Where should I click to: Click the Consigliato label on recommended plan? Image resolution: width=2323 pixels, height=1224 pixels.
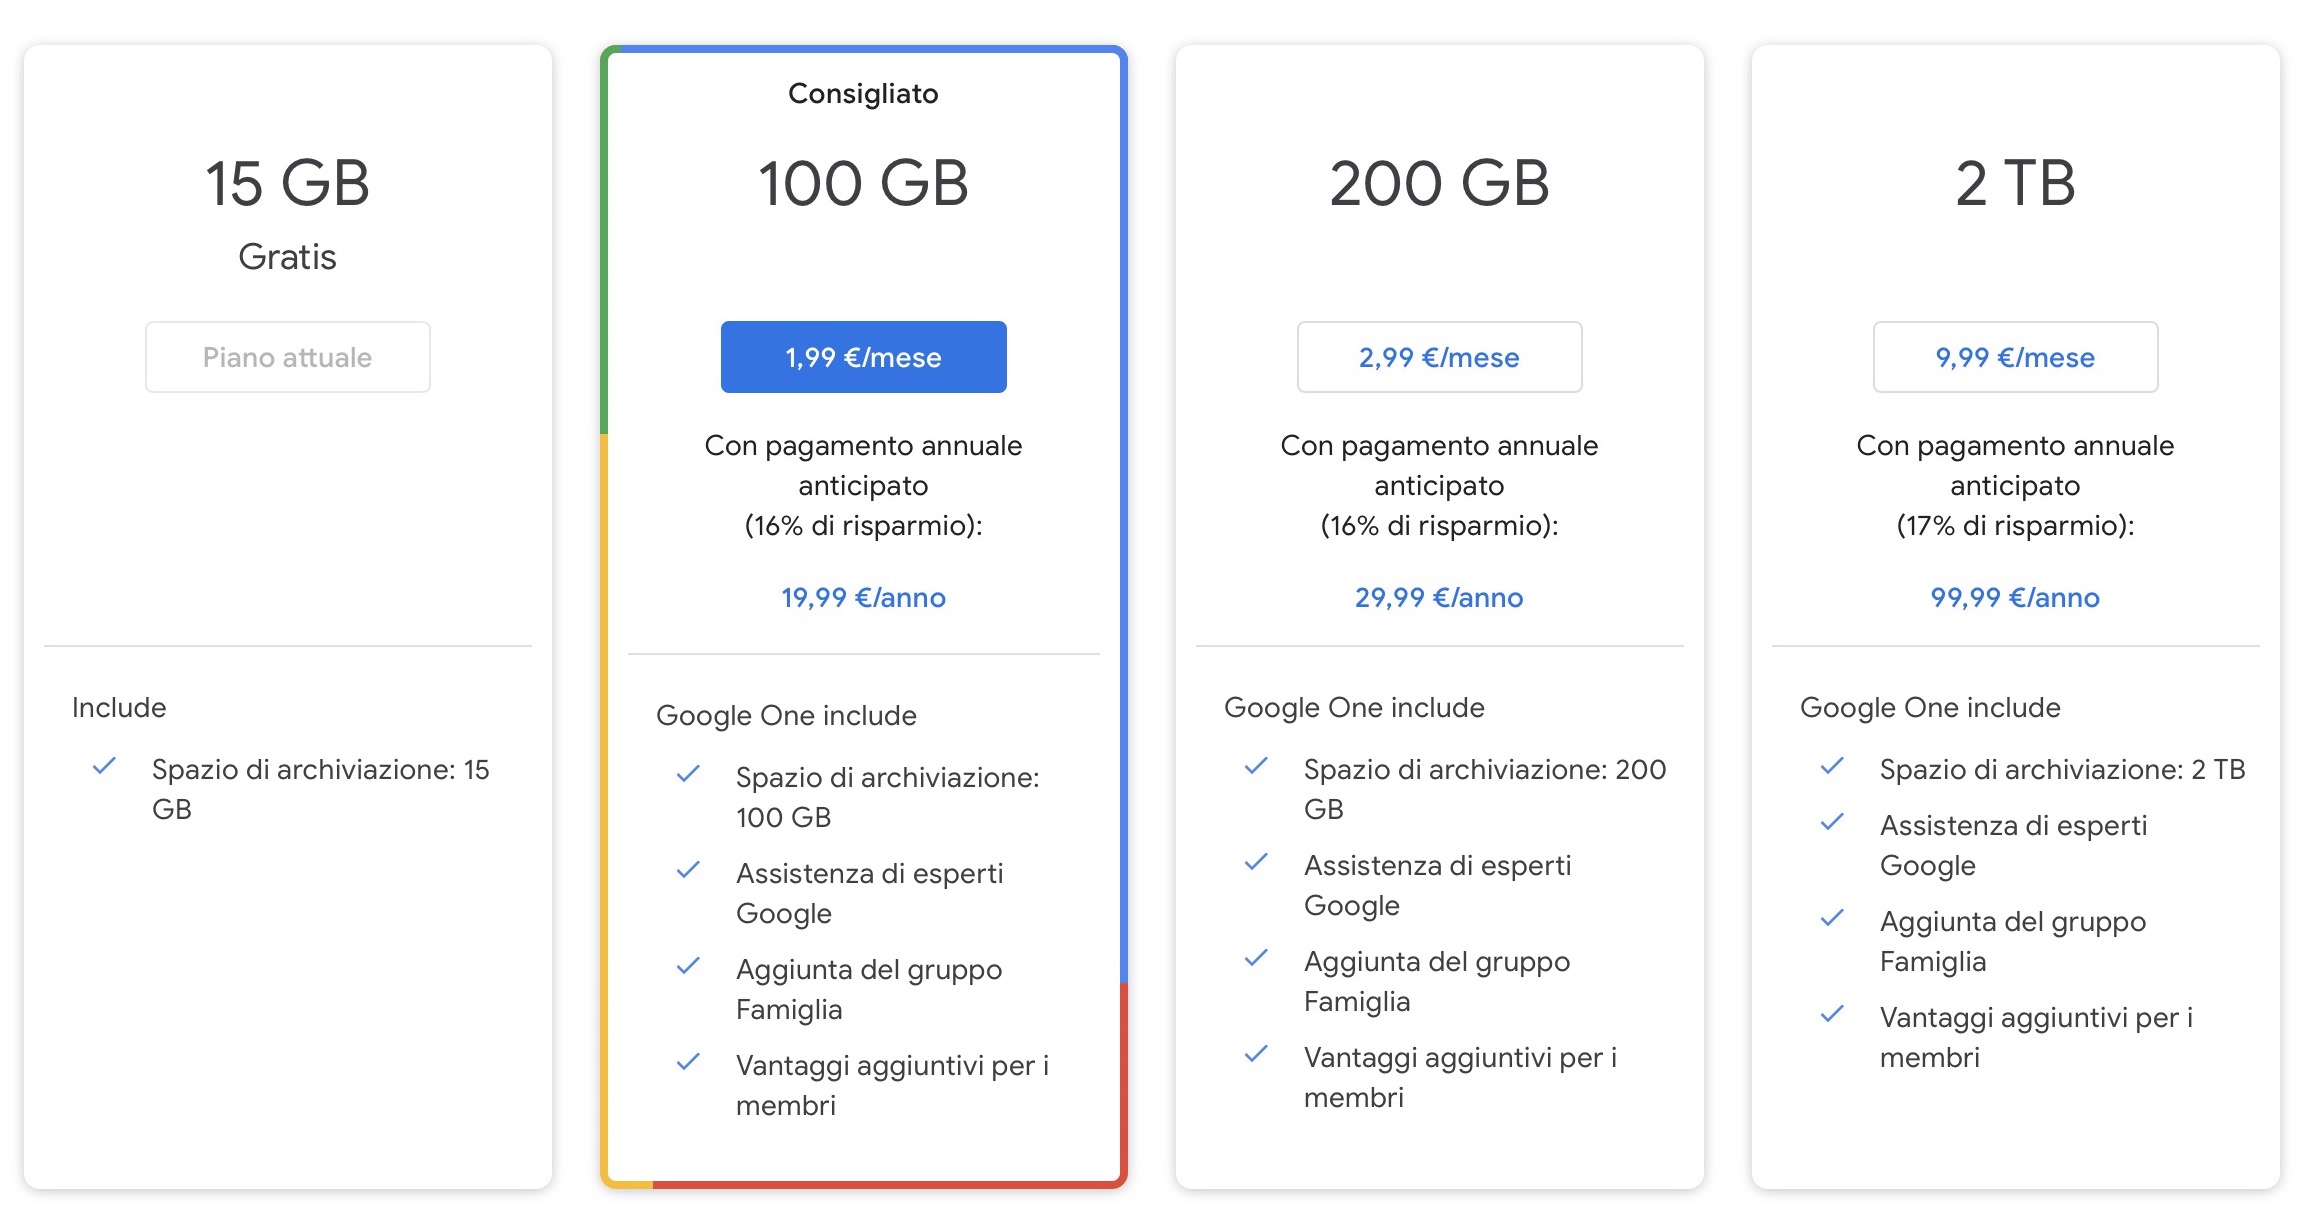(x=863, y=93)
